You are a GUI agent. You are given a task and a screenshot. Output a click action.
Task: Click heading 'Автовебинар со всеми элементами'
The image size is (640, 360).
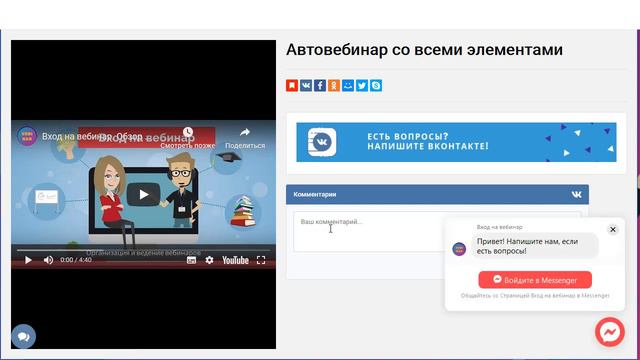424,50
